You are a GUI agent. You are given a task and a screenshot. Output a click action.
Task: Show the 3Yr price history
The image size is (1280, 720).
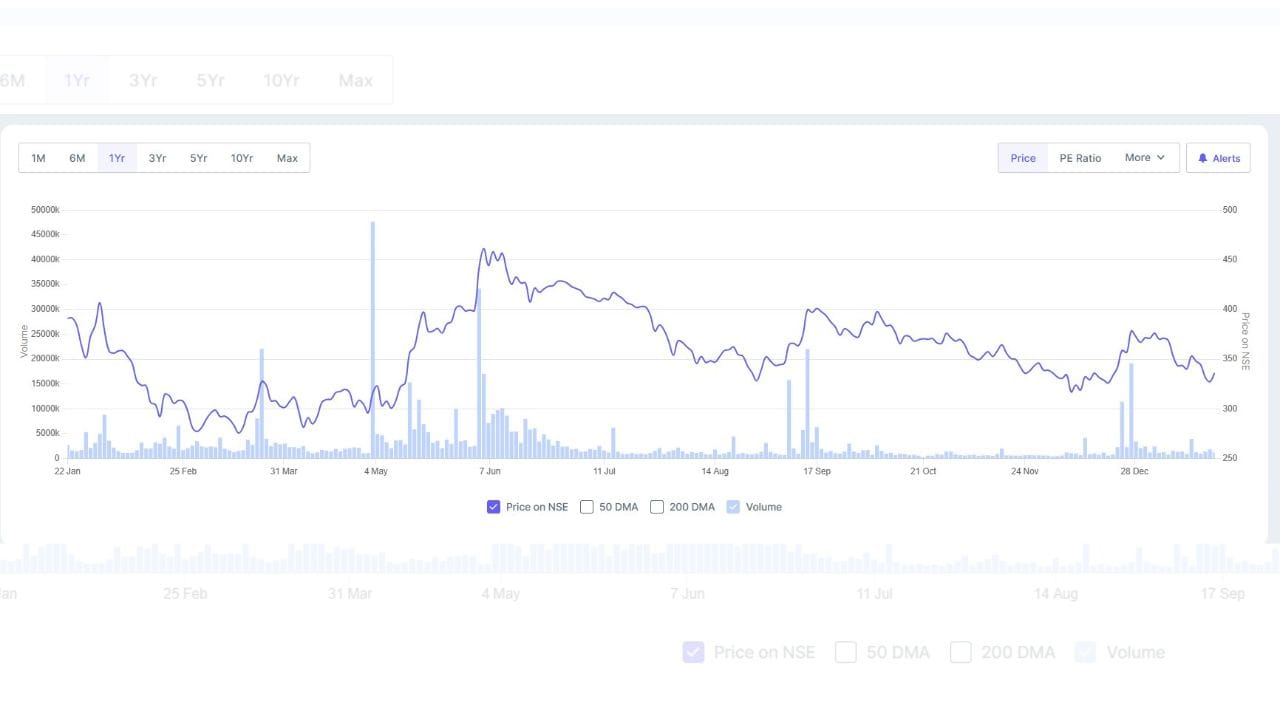click(157, 158)
